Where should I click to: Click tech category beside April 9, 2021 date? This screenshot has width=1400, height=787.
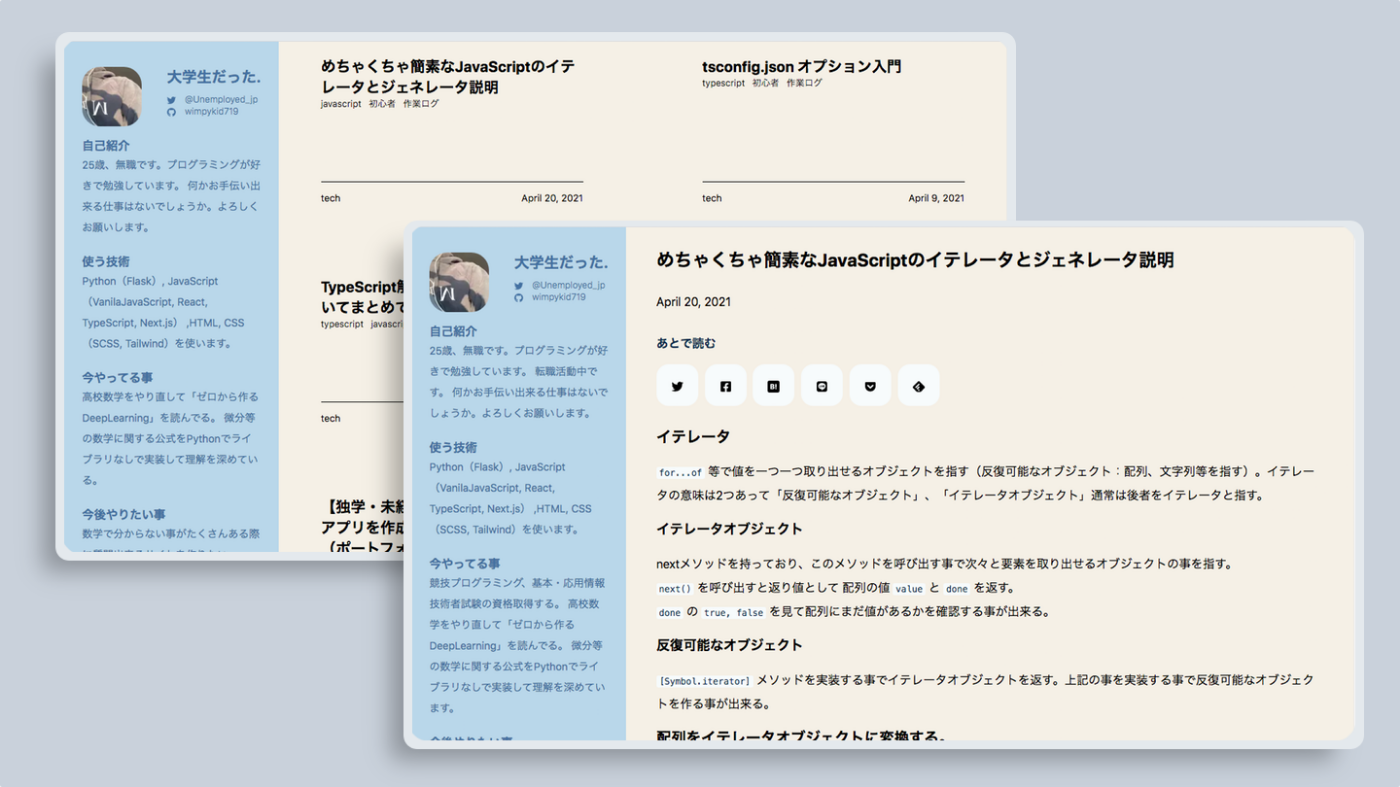click(712, 198)
